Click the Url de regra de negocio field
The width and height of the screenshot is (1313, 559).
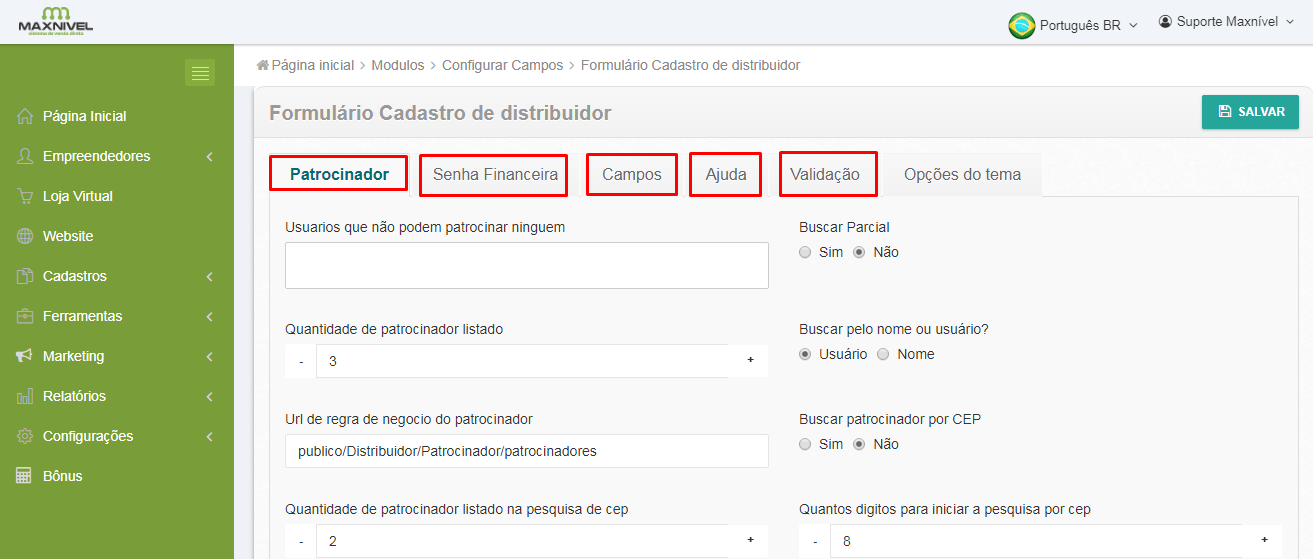526,451
